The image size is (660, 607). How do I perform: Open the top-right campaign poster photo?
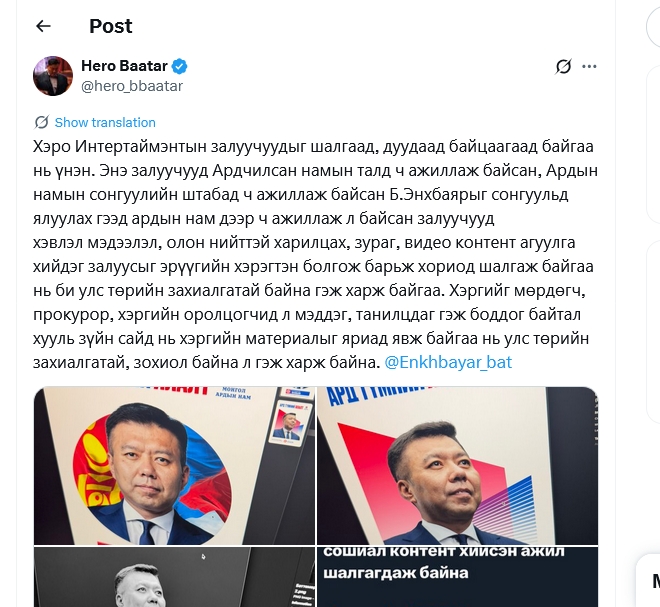(x=457, y=466)
